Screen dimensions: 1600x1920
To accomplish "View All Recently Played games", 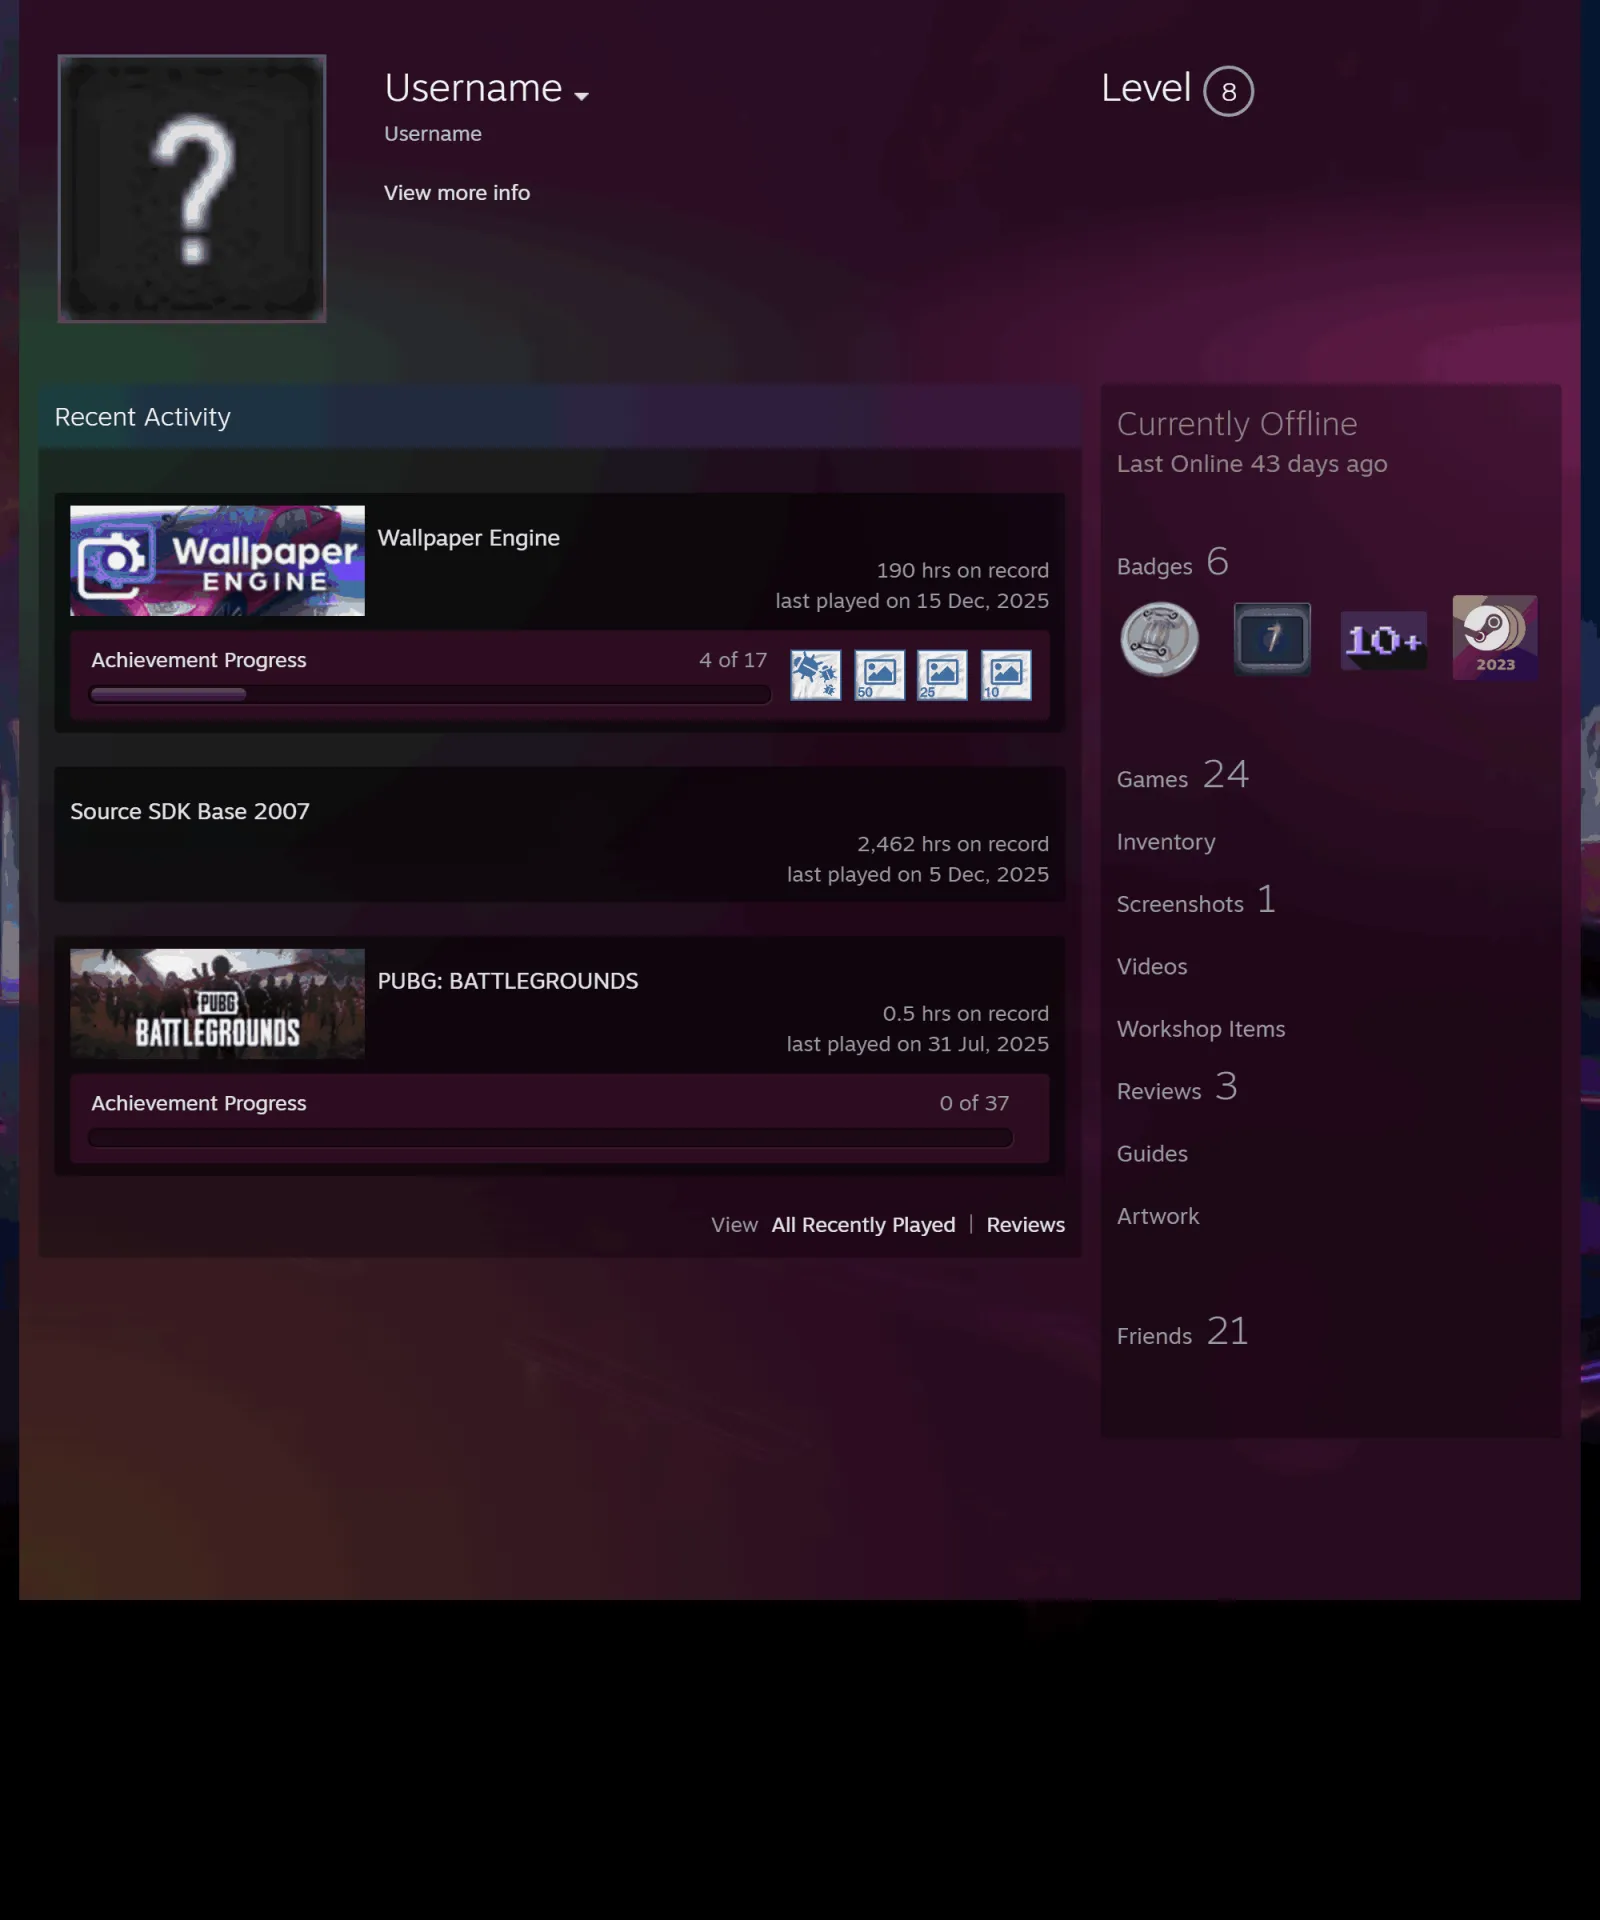I will tap(863, 1224).
